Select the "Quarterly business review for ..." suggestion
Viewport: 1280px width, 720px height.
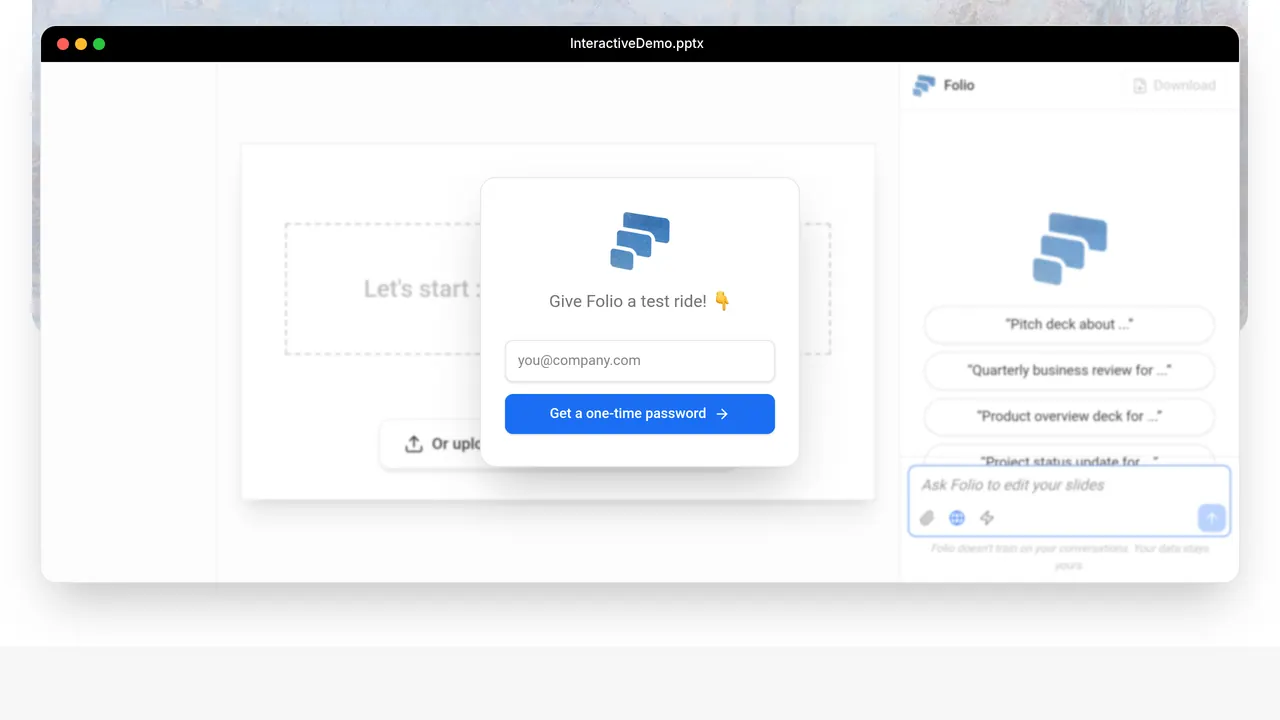pyautogui.click(x=1069, y=370)
